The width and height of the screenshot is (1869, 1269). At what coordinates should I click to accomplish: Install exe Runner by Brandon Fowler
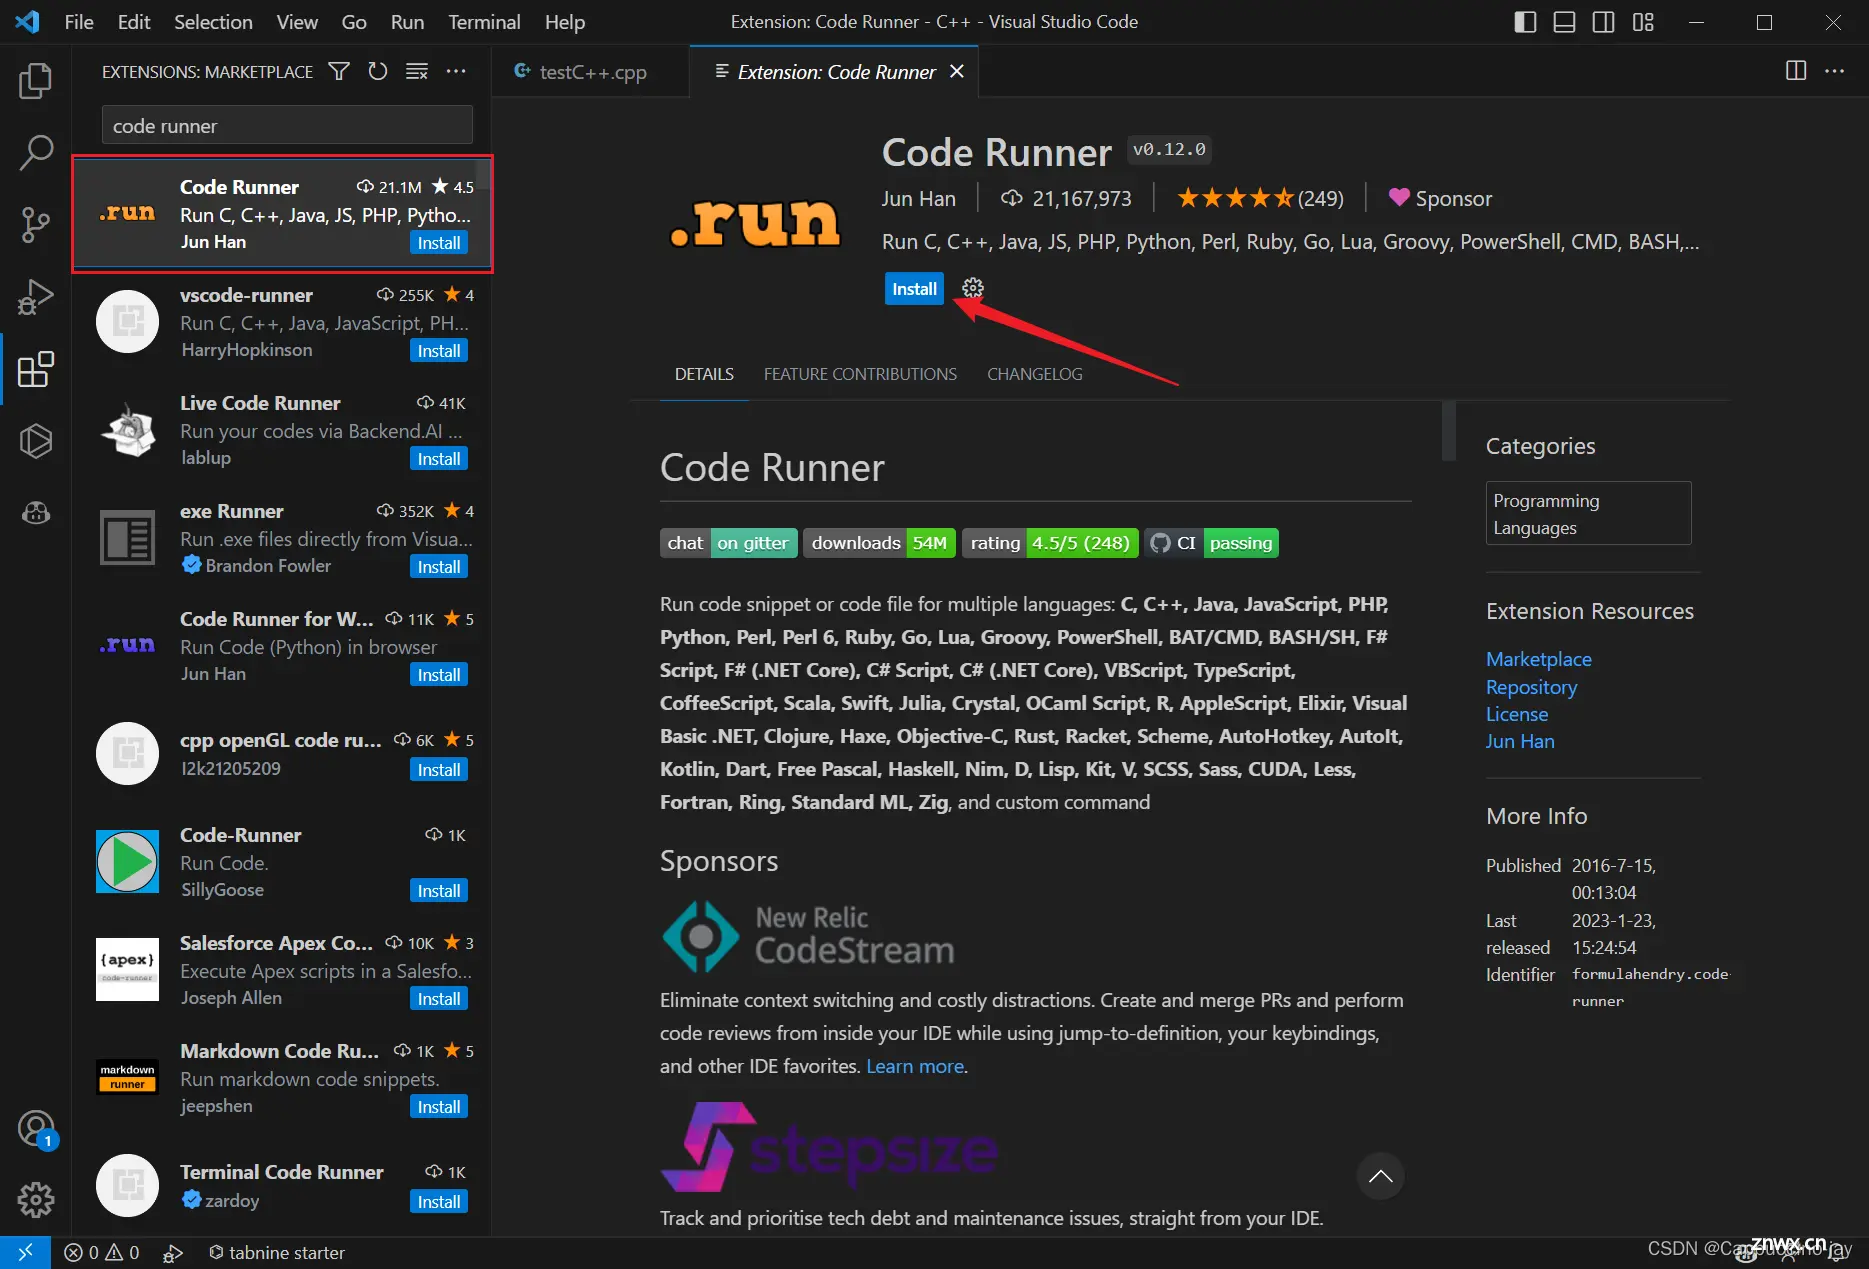pyautogui.click(x=439, y=567)
